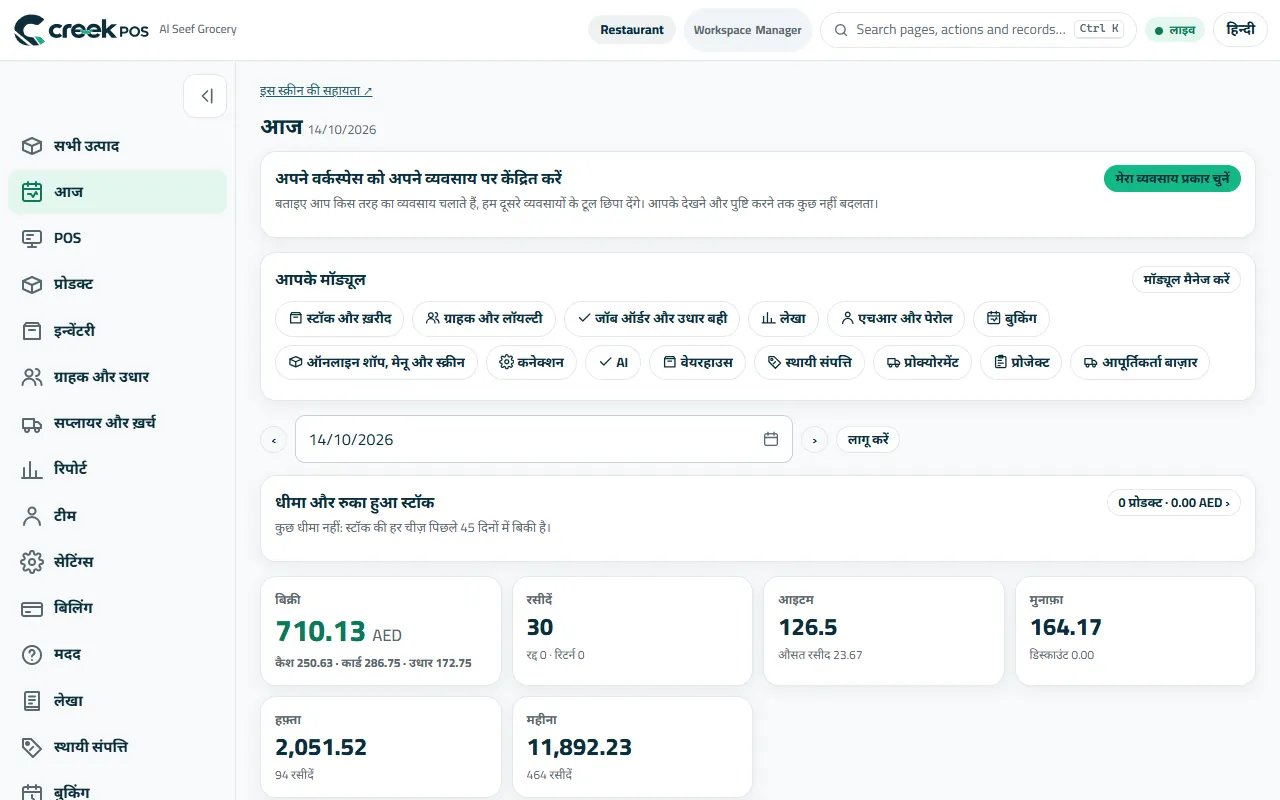
Task: Click the POS monitor icon in sidebar
Action: [x=32, y=238]
